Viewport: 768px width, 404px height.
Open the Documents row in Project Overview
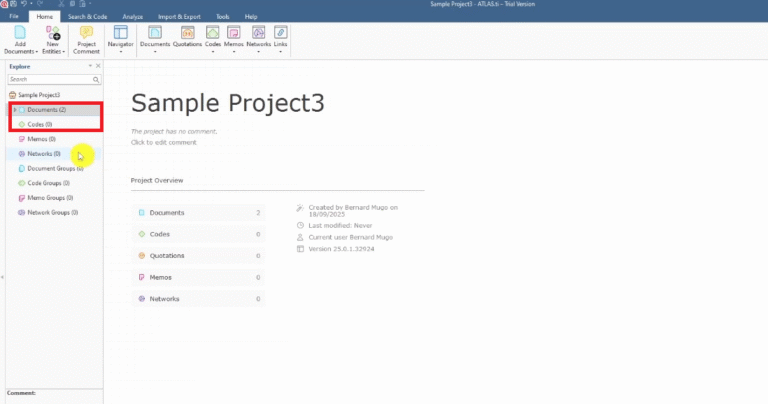(x=198, y=213)
